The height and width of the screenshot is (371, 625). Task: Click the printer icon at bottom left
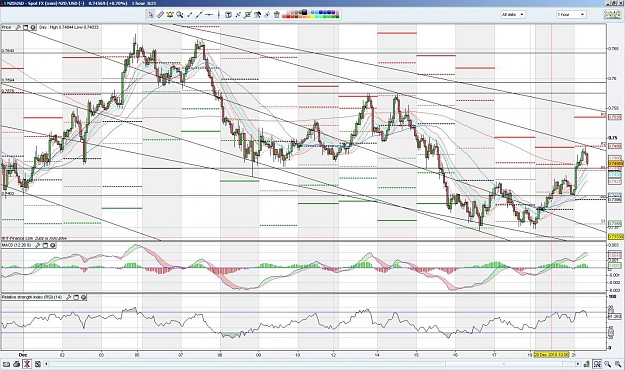16,364
